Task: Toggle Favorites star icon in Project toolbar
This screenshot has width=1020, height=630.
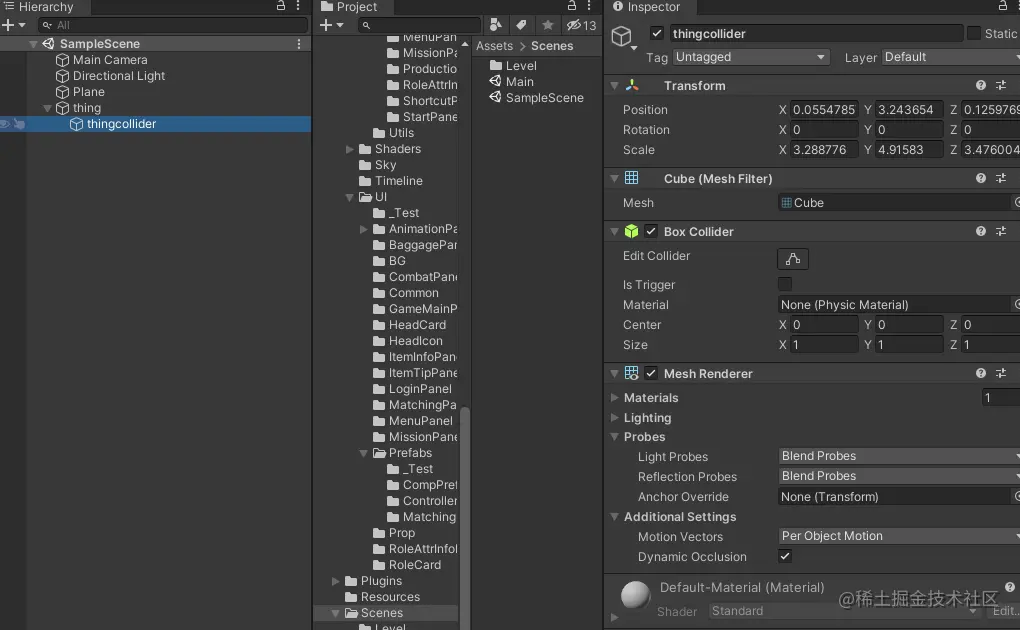Action: coord(548,25)
